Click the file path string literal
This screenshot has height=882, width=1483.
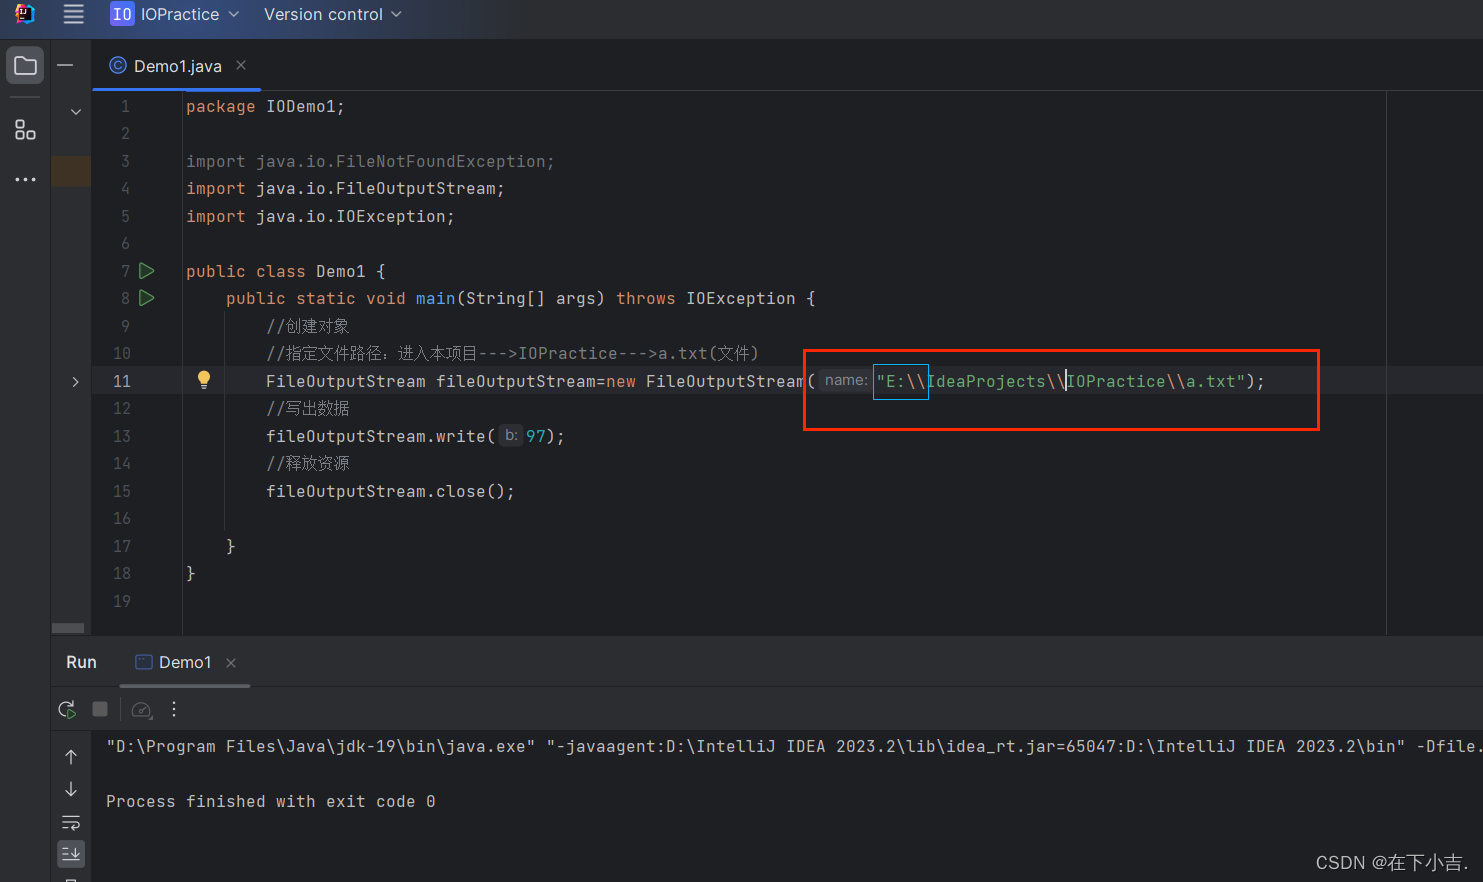pyautogui.click(x=1061, y=381)
